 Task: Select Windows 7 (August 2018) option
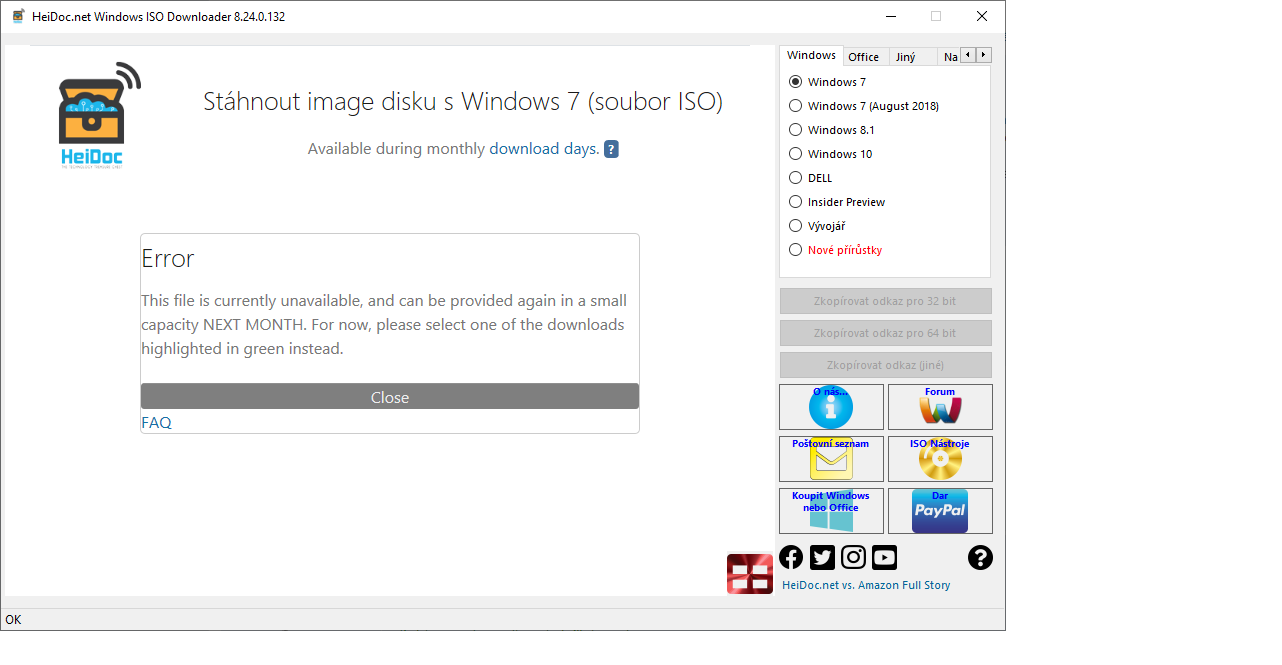[x=864, y=106]
